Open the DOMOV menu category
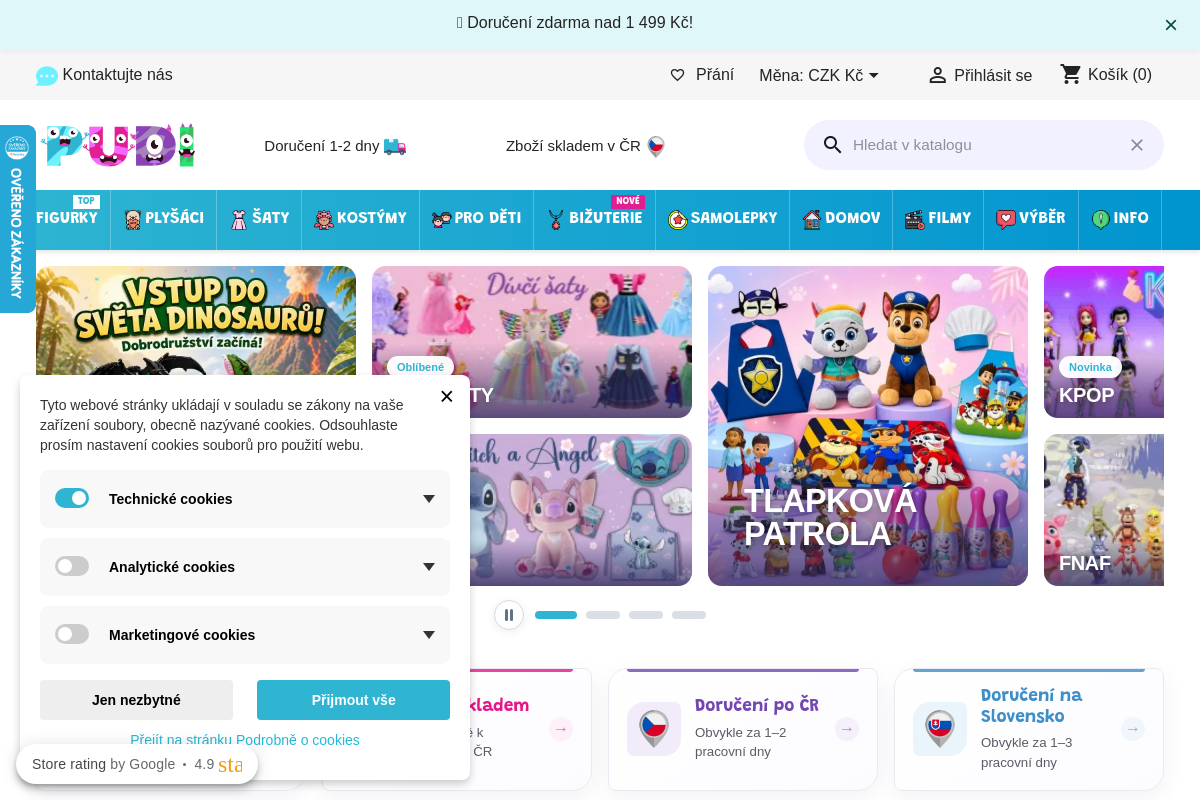The height and width of the screenshot is (800, 1200). [841, 218]
